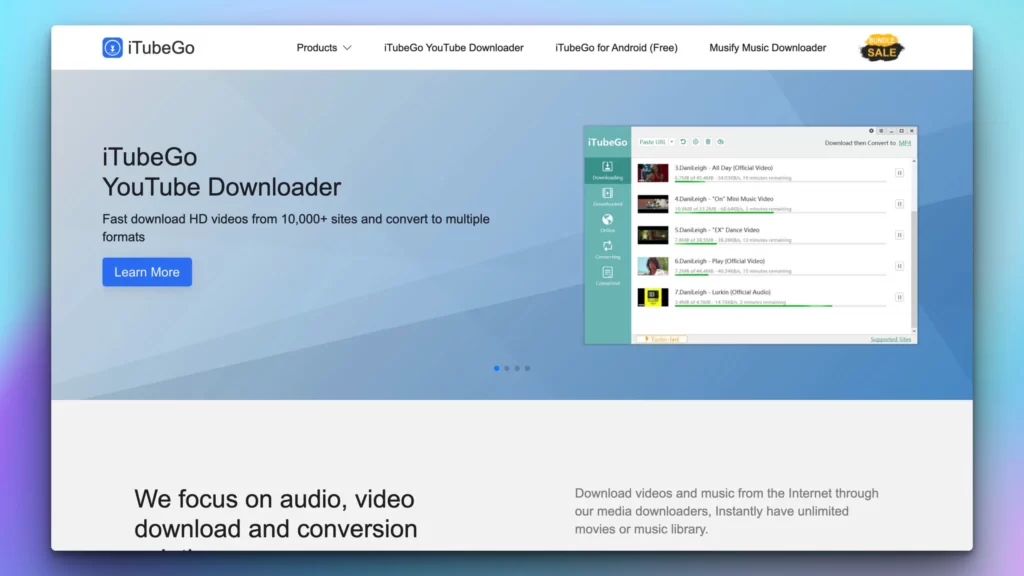Click the "On" Mini Music progress bar

pos(780,212)
